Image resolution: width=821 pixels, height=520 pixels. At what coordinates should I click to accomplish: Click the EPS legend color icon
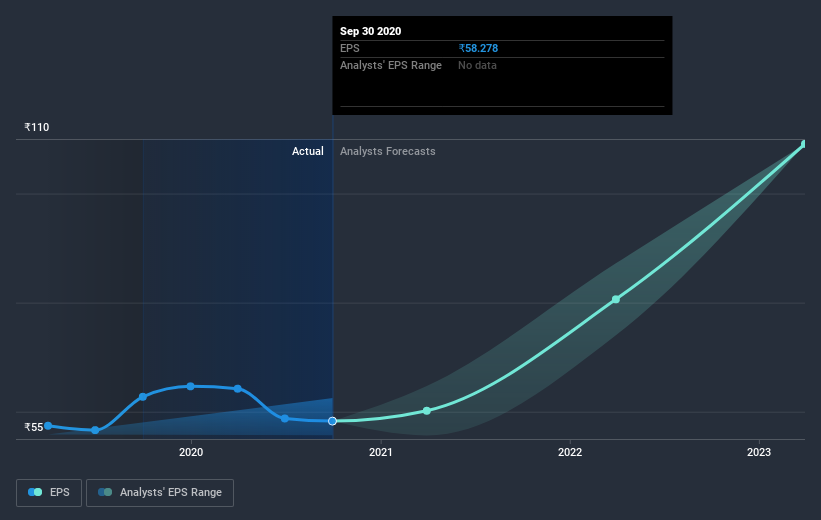35,492
